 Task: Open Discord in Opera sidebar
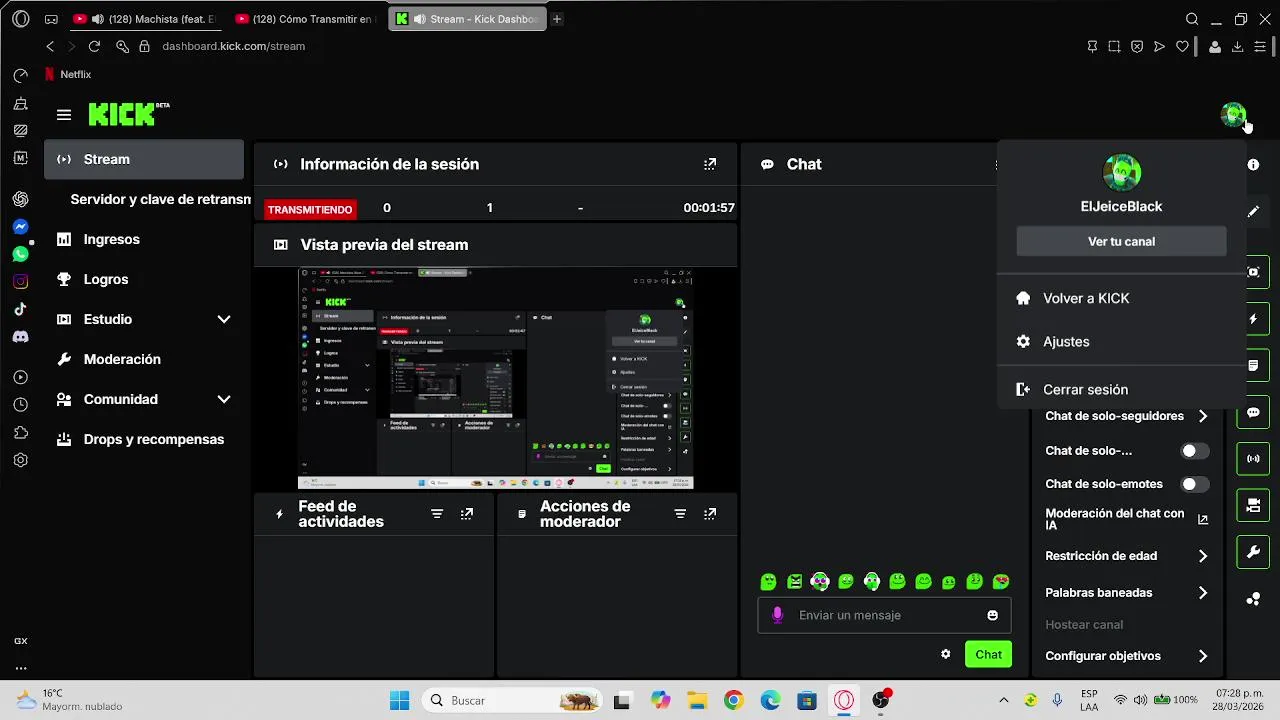pyautogui.click(x=20, y=337)
